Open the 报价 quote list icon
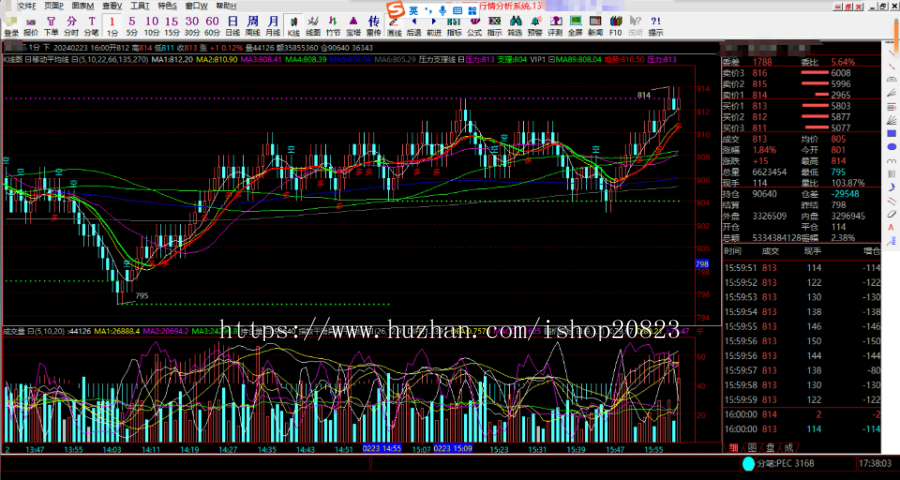 (31, 26)
